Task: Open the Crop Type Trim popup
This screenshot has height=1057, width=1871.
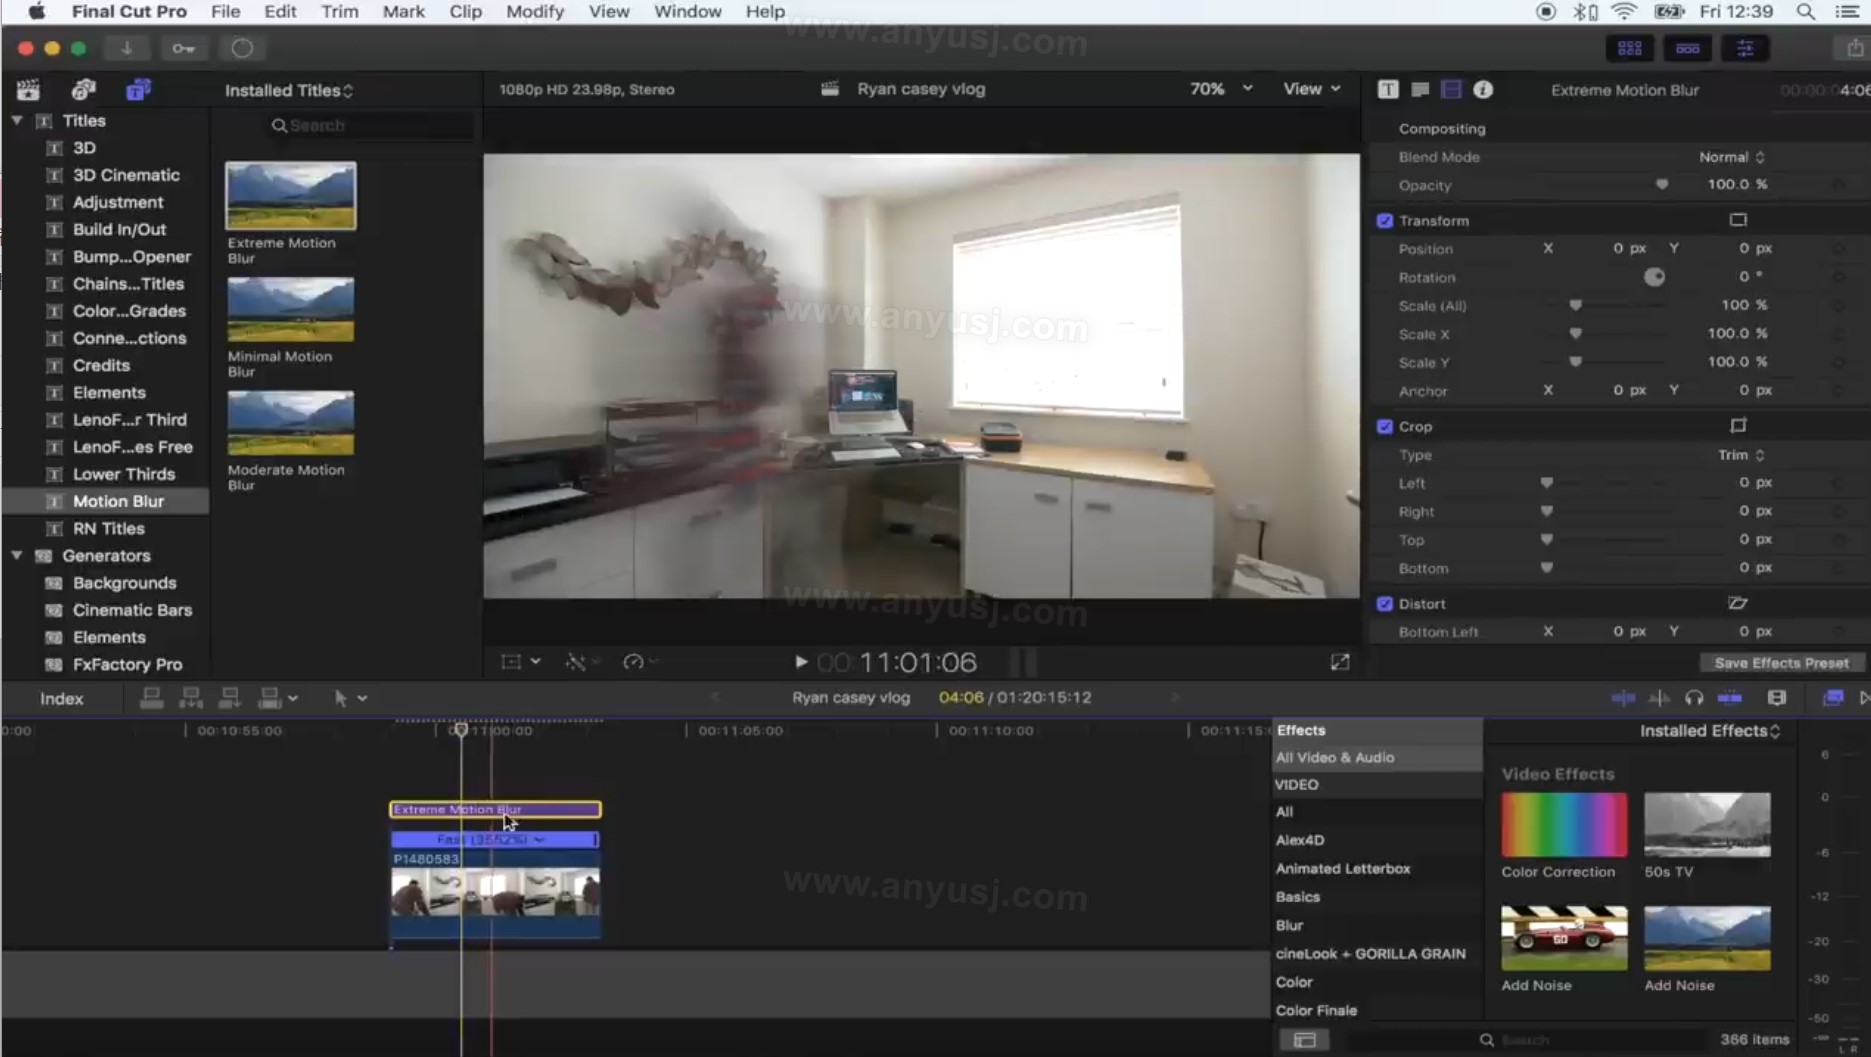Action: tap(1741, 455)
